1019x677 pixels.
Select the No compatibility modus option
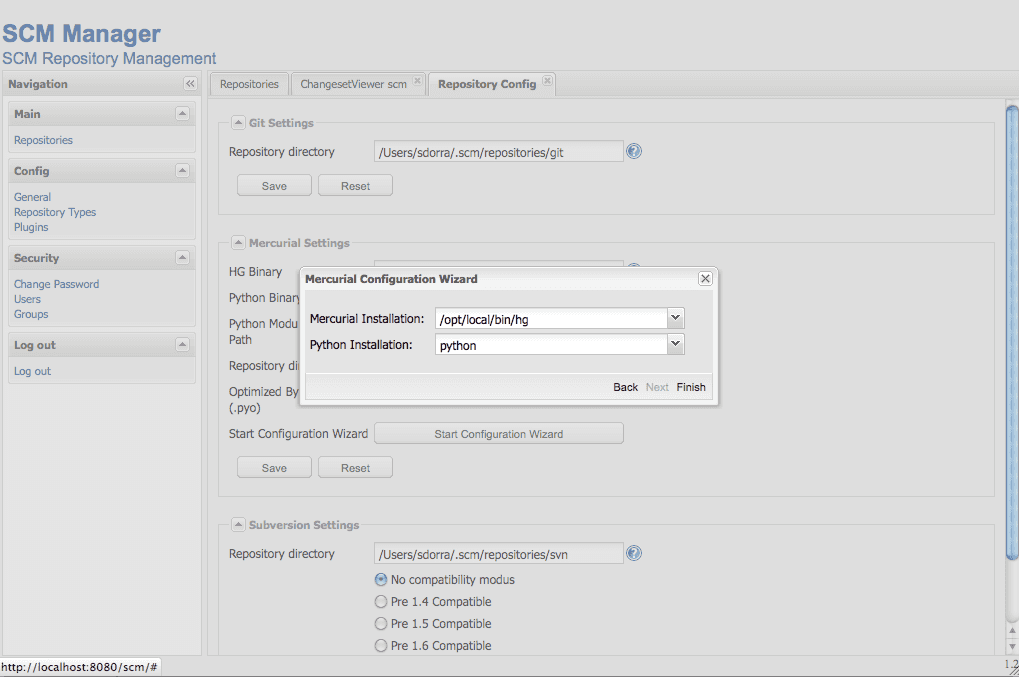(x=380, y=579)
